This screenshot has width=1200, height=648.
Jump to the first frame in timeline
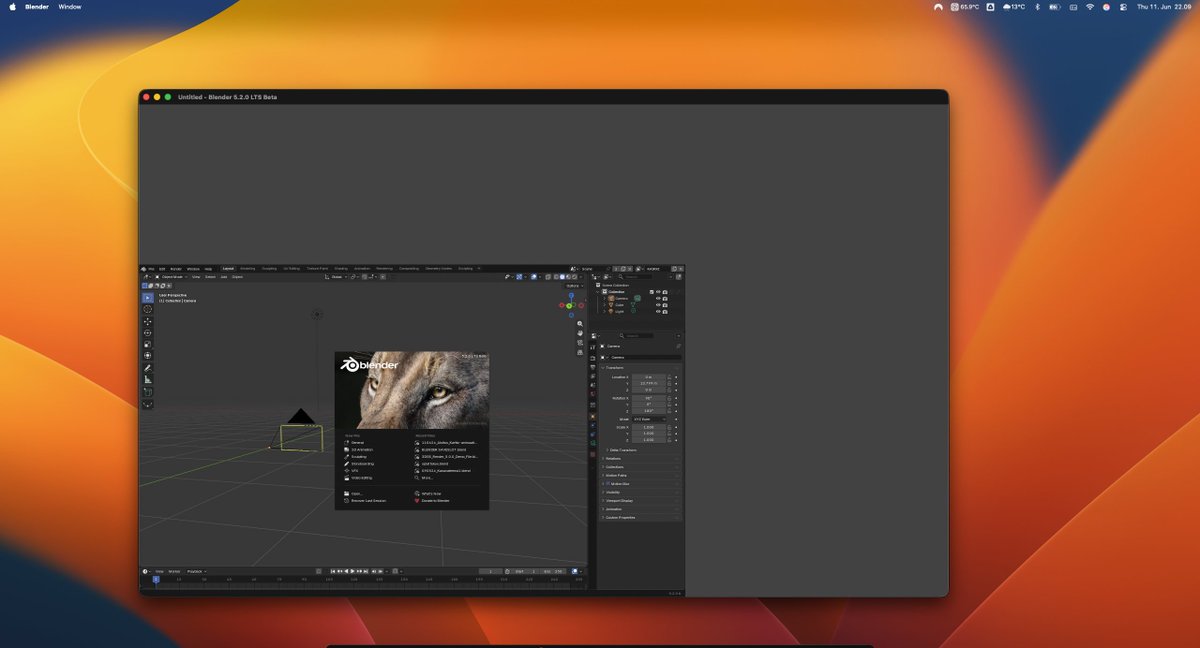pos(333,571)
